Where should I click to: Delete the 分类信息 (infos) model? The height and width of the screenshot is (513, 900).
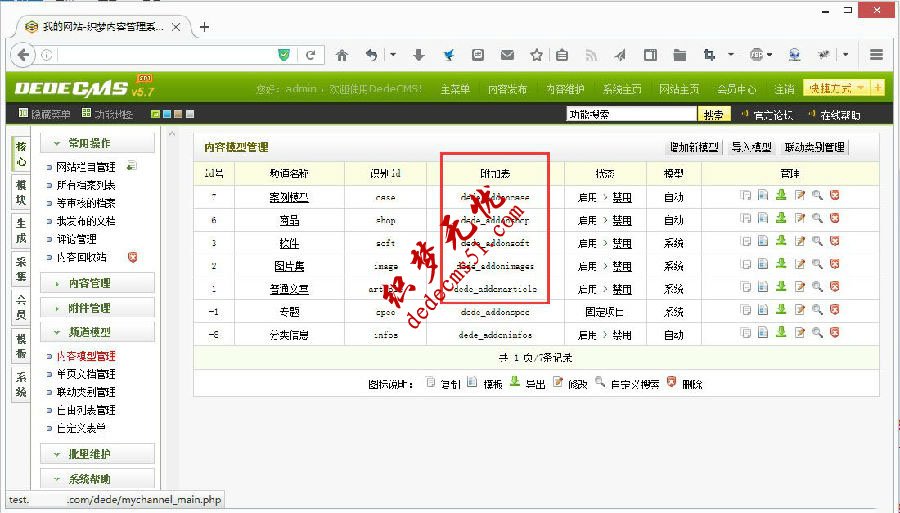pos(835,332)
